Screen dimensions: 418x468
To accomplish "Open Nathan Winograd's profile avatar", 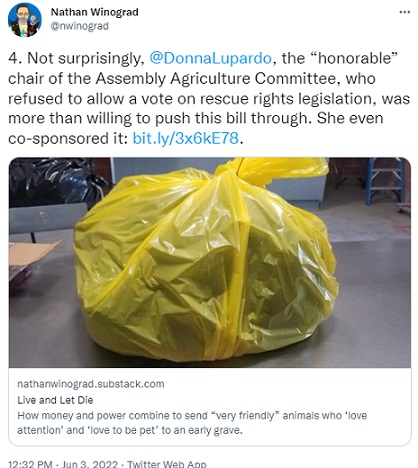I will tap(25, 20).
